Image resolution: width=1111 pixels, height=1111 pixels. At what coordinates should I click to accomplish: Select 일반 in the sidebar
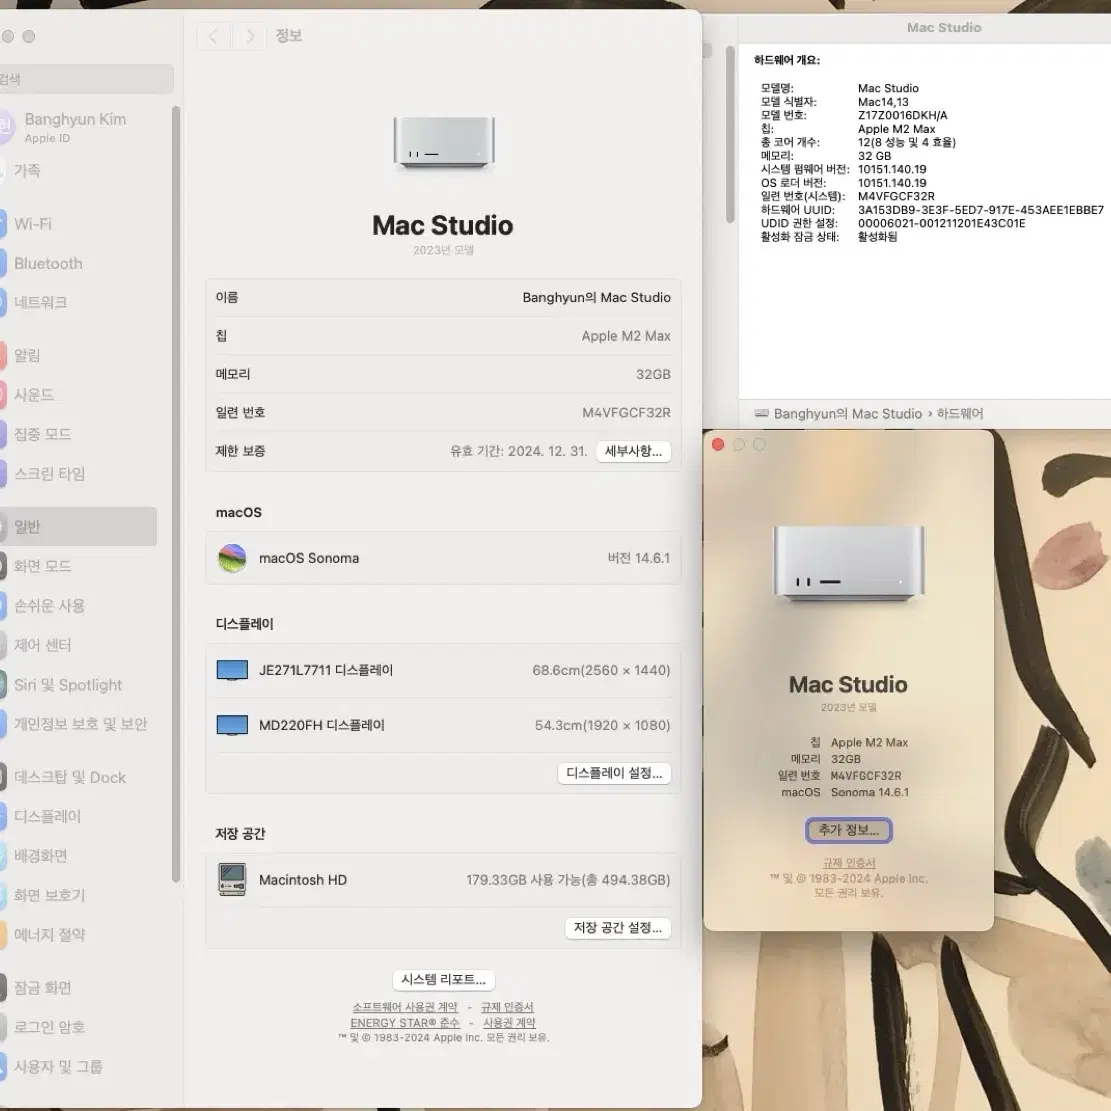[x=78, y=526]
